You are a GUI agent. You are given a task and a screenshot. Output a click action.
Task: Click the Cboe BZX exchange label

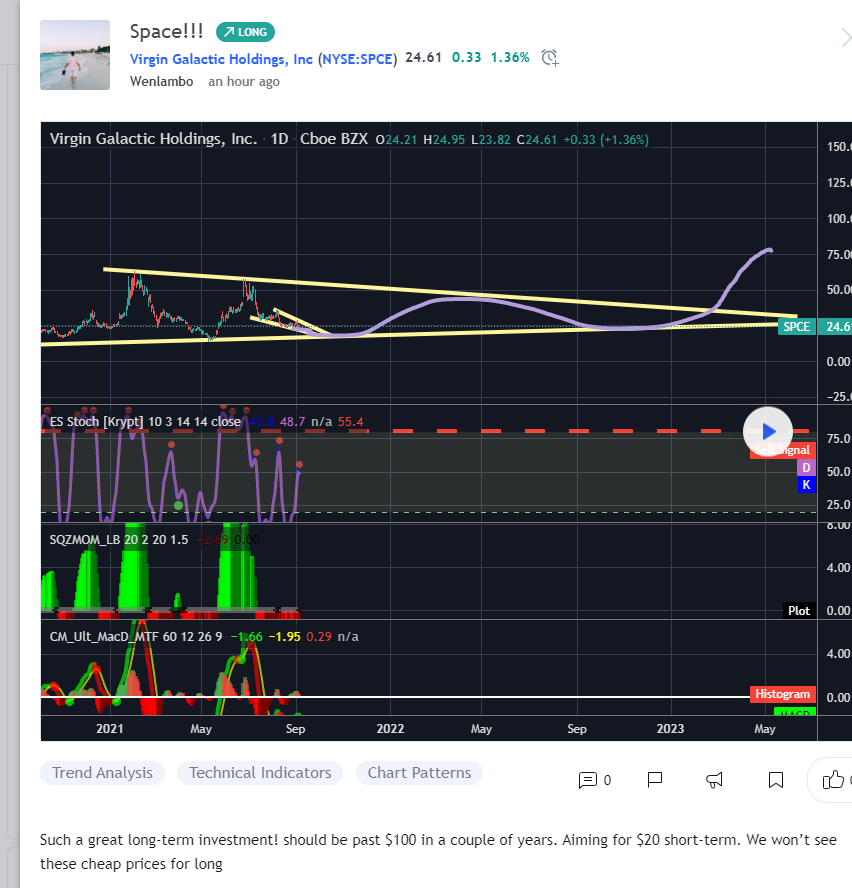click(334, 139)
